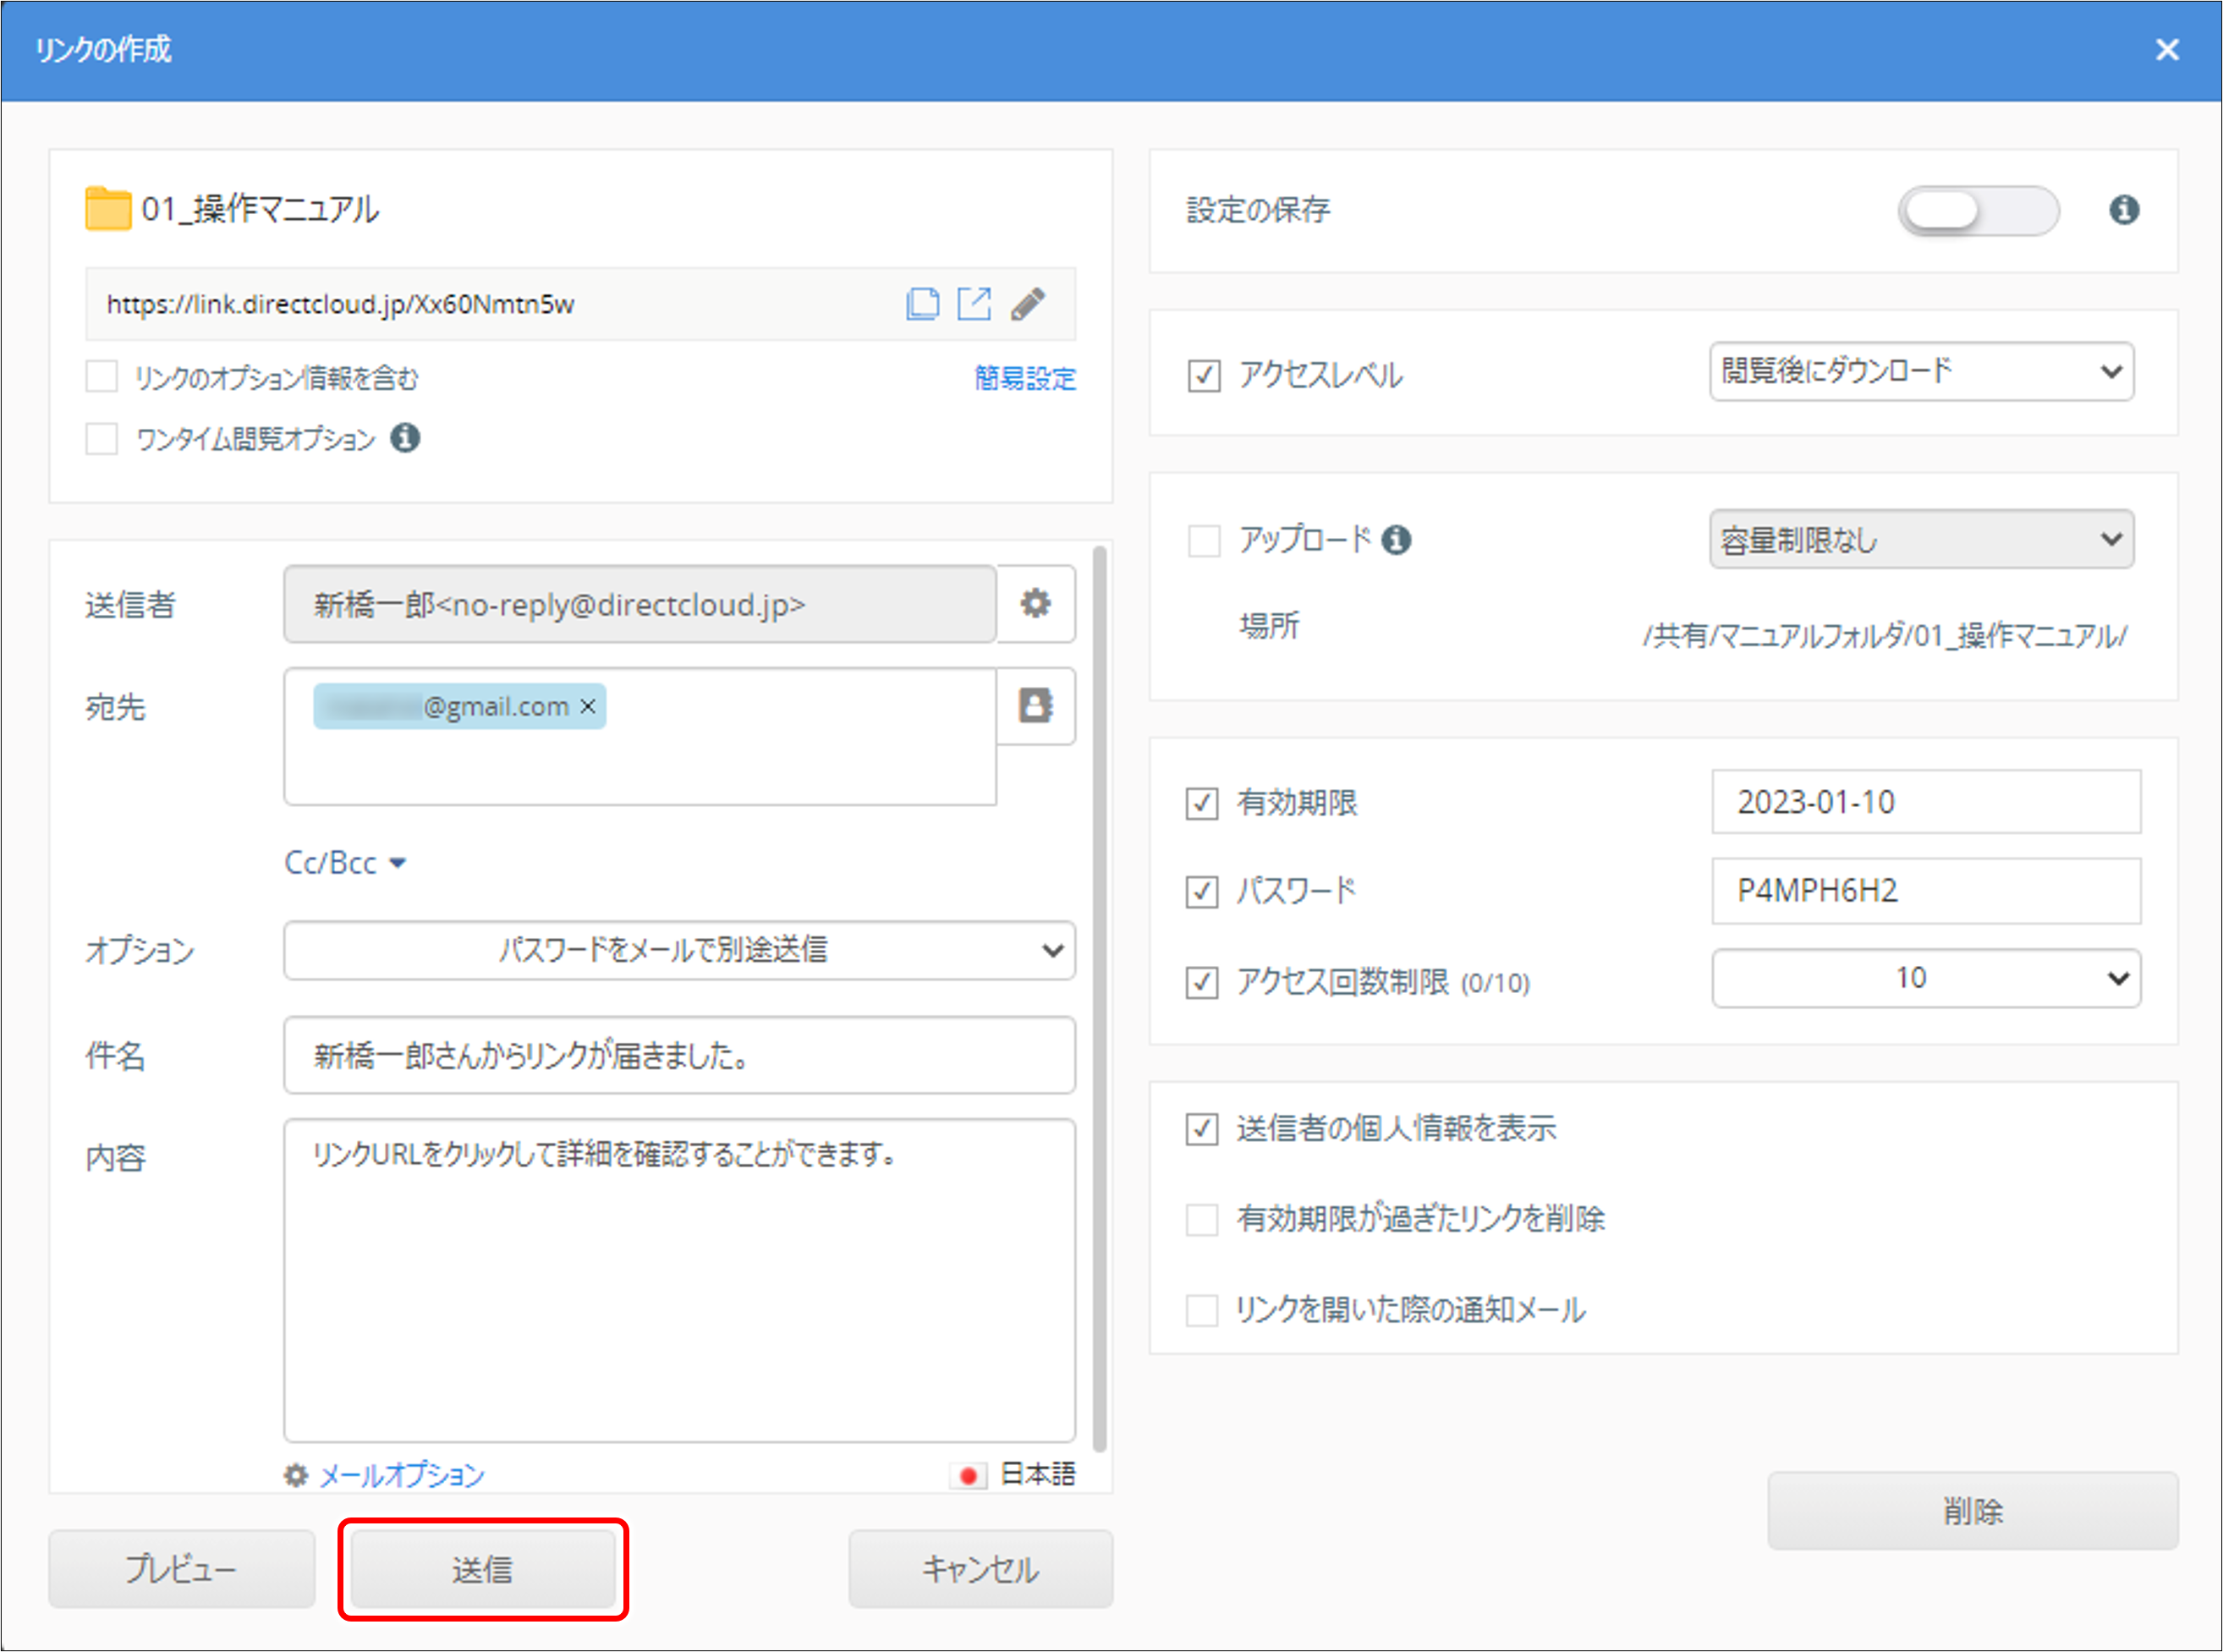This screenshot has height=1652, width=2223.
Task: Remove the gmail.com recipient tag
Action: coord(588,707)
